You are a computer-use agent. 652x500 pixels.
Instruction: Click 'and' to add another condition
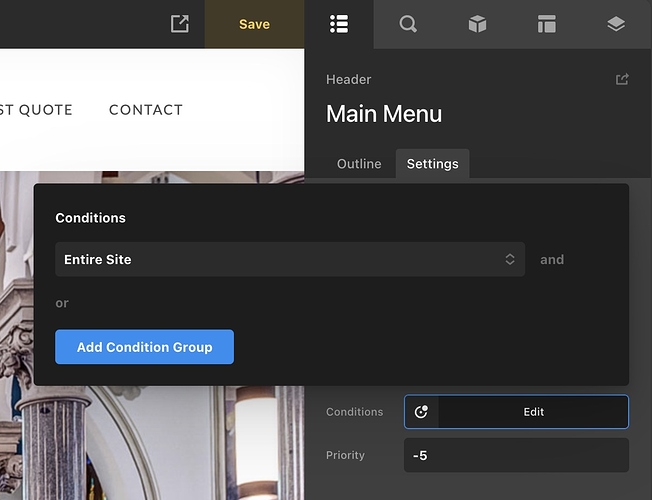(552, 259)
